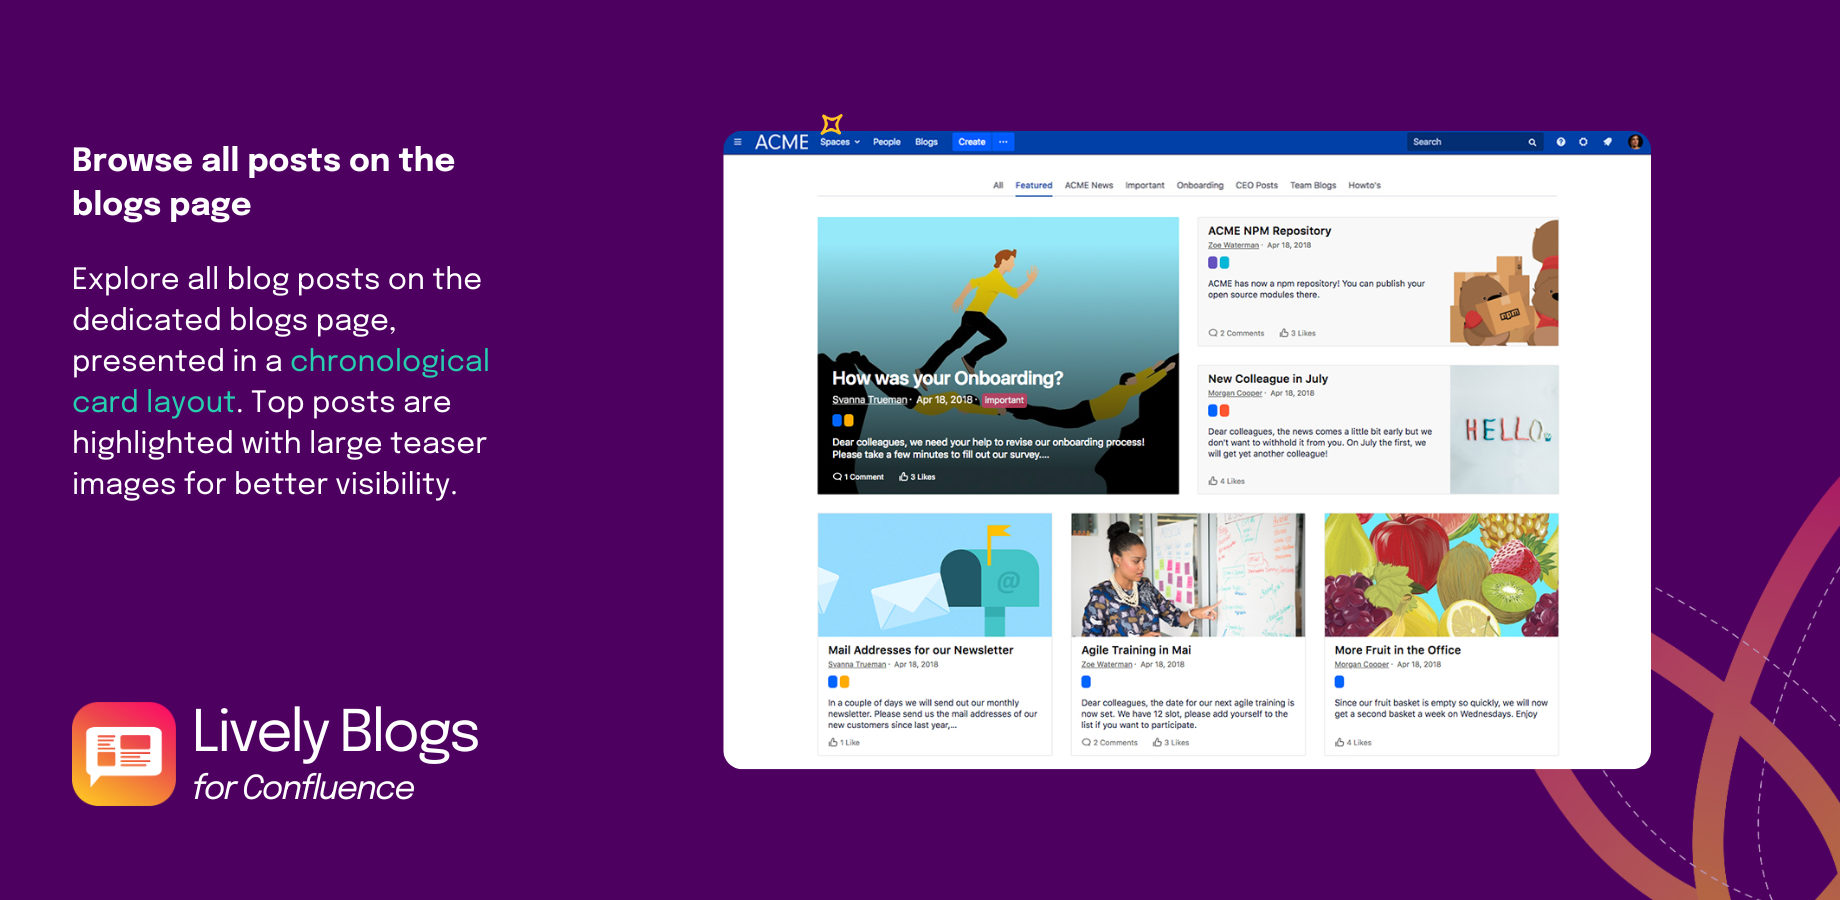Open the How was your Onboarding? post

(947, 378)
